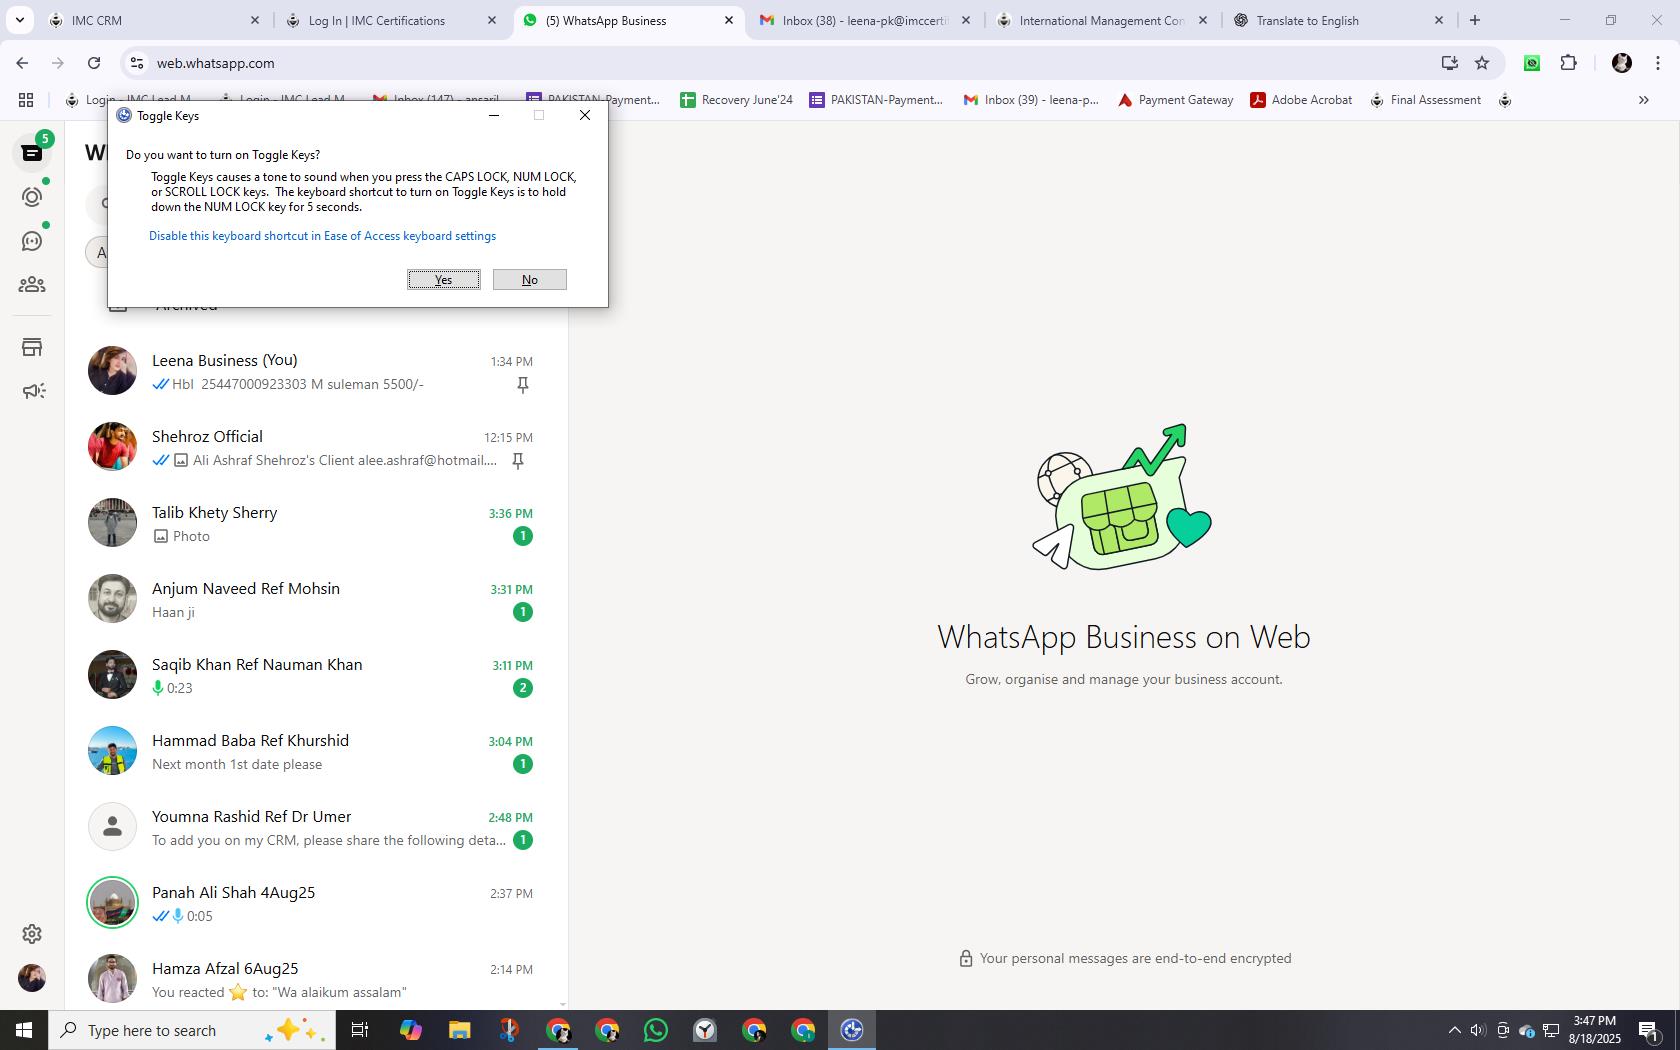This screenshot has width=1680, height=1050.
Task: Open Recovery June'24 bookmark
Action: coord(737,100)
